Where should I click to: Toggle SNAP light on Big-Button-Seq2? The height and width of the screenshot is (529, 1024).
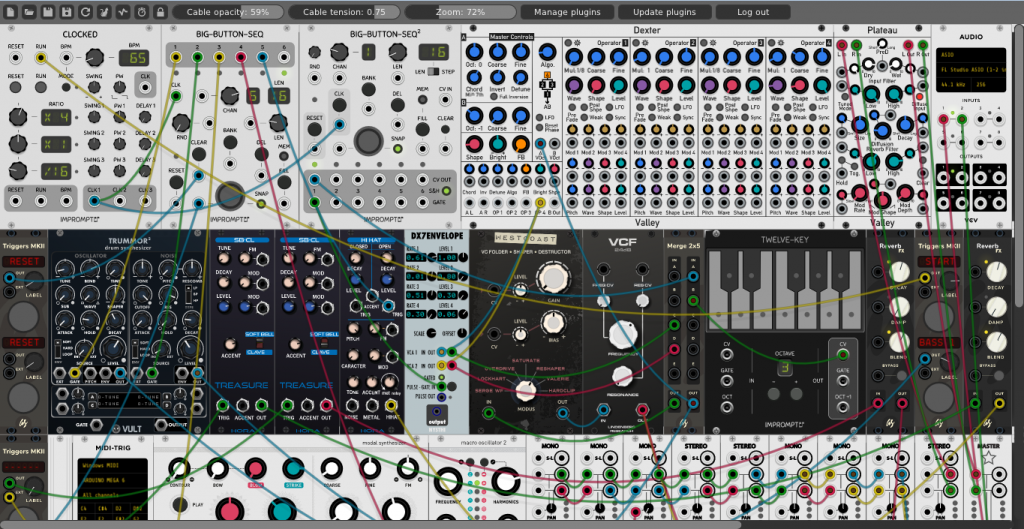coord(397,148)
